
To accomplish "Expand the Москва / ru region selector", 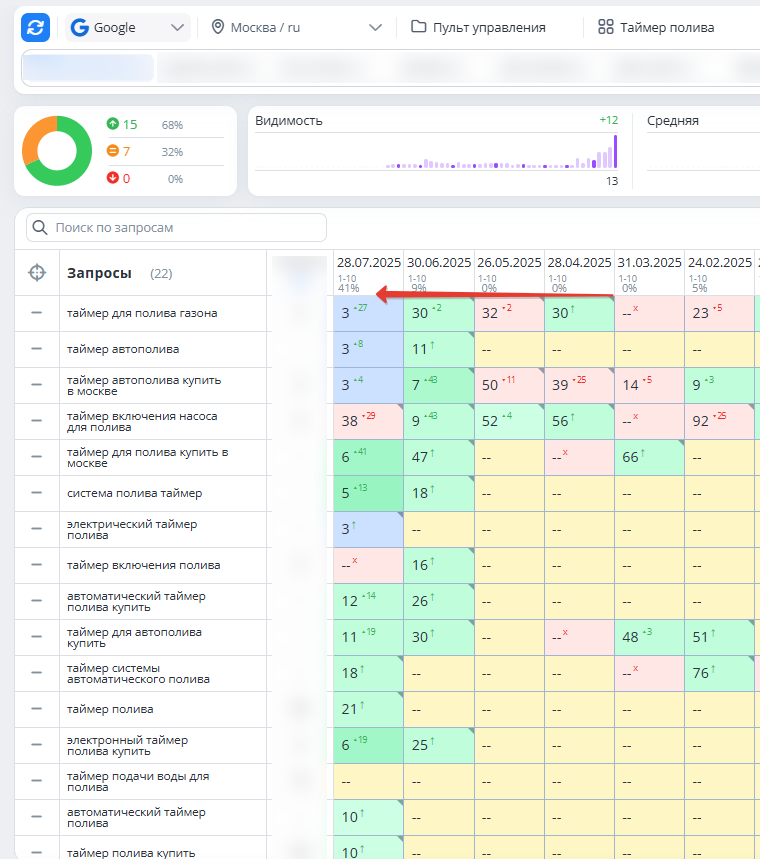I will tap(297, 27).
